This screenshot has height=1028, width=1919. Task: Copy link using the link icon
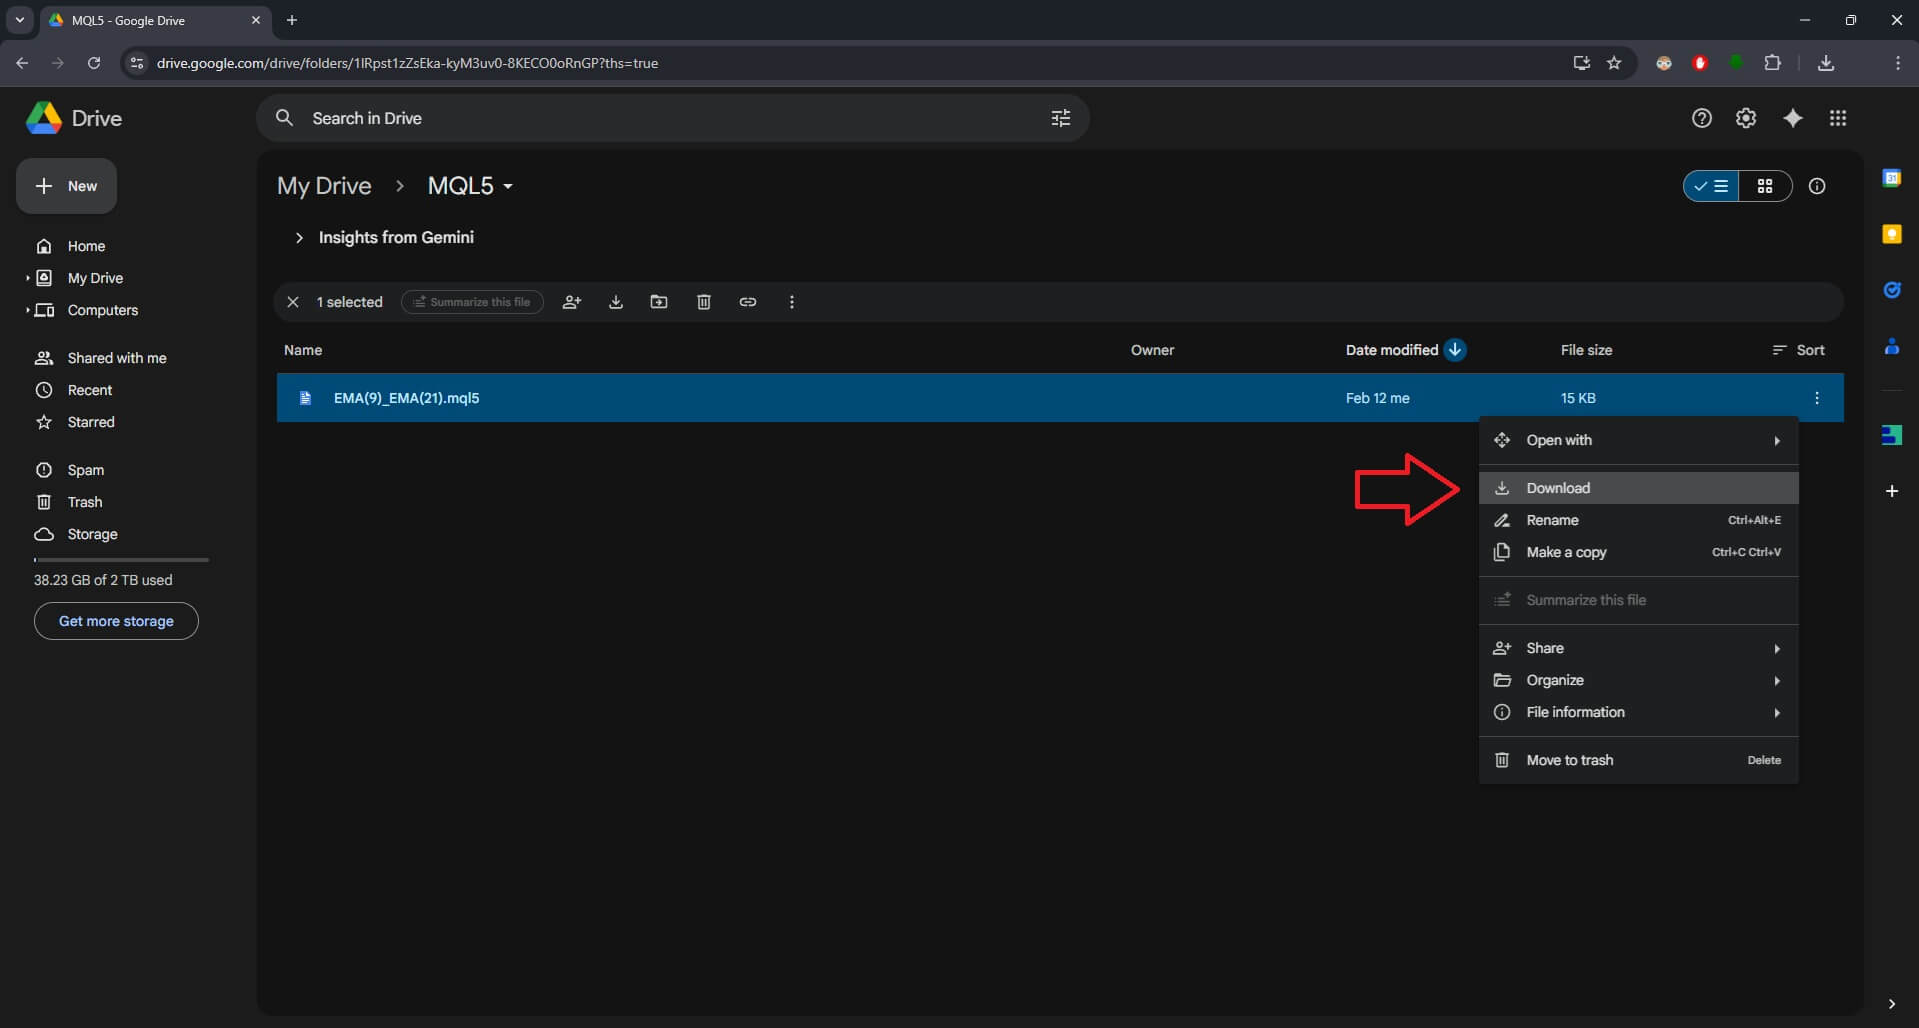click(748, 302)
